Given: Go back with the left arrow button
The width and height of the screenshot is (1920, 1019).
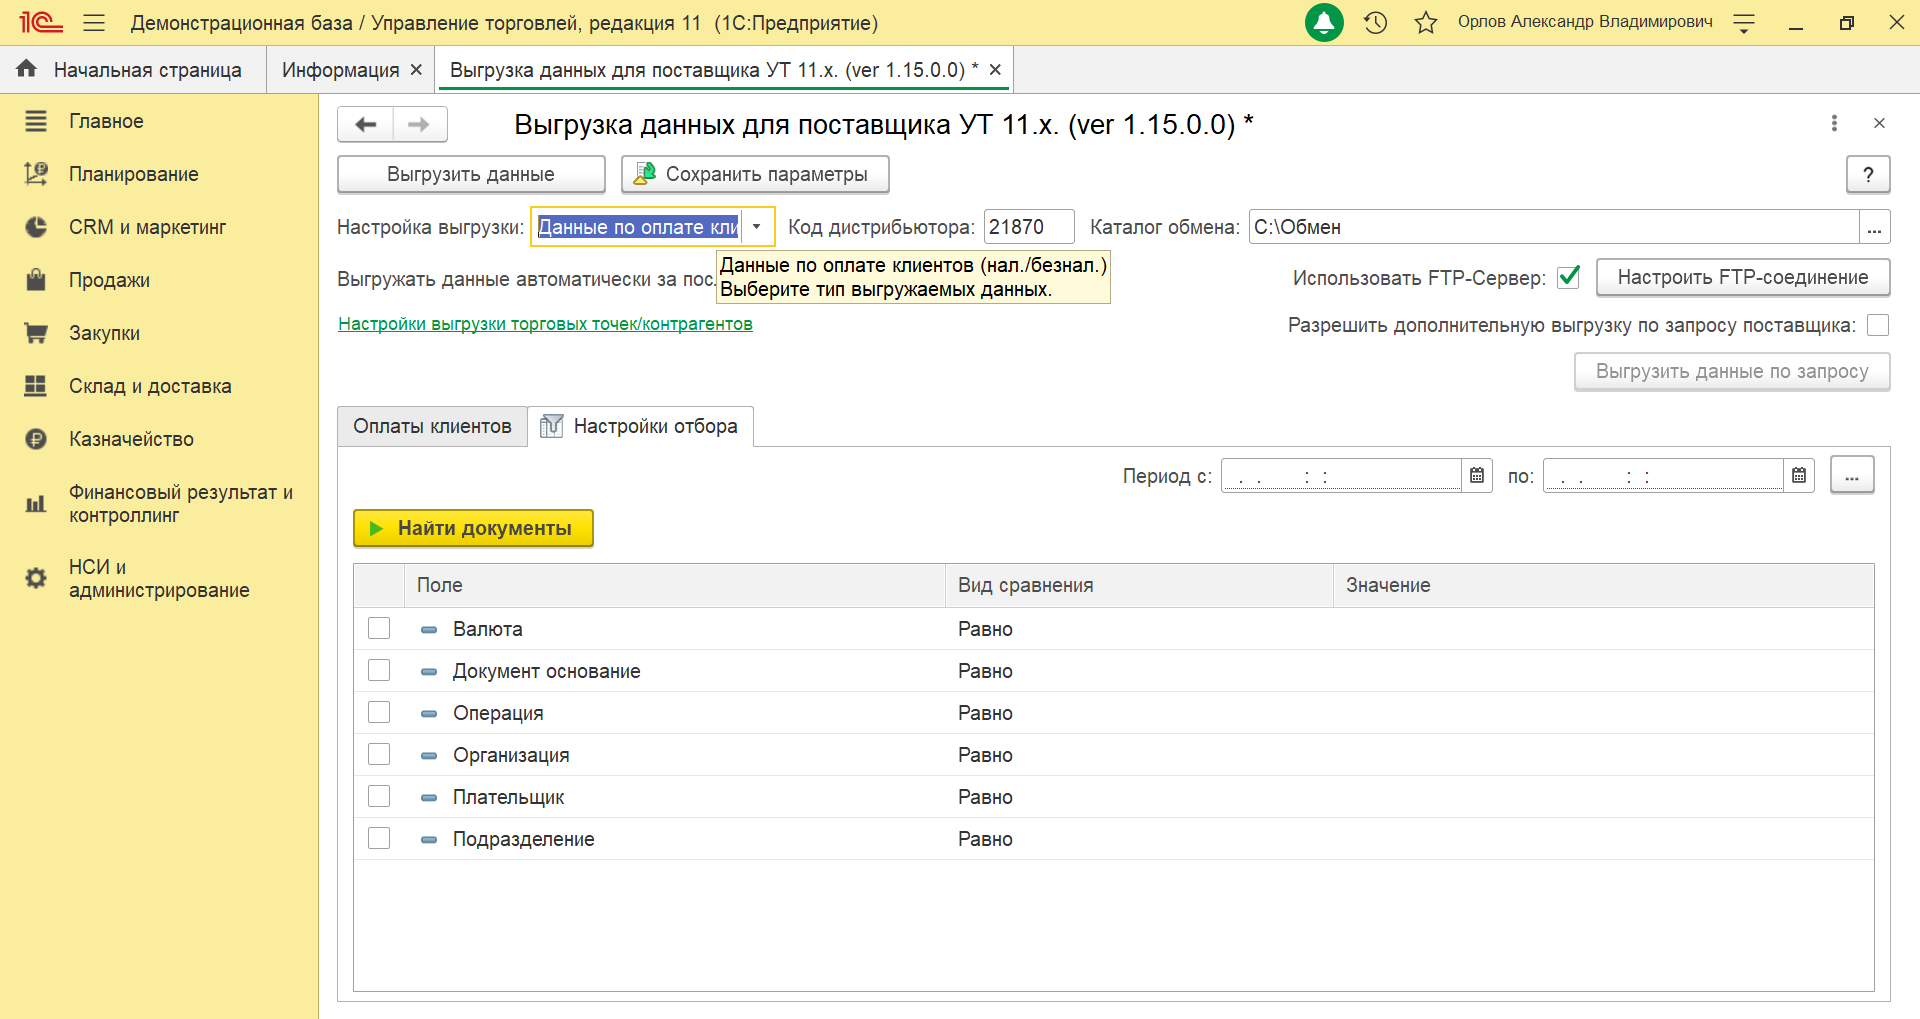Looking at the screenshot, I should (x=366, y=124).
